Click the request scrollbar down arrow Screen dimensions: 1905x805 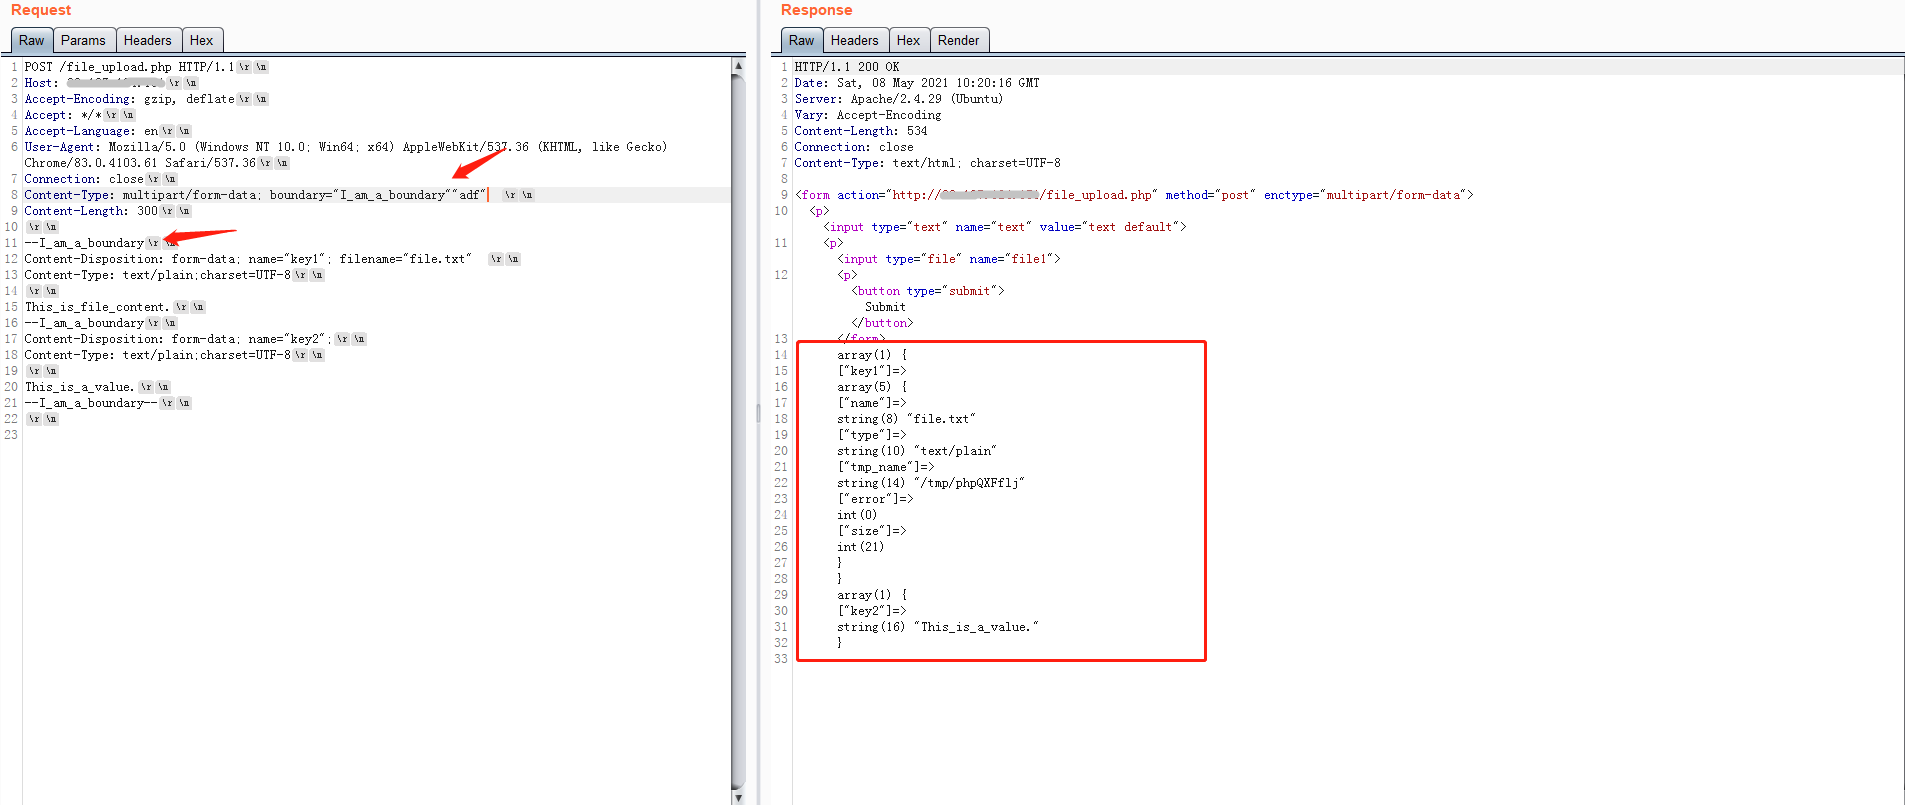tap(738, 797)
